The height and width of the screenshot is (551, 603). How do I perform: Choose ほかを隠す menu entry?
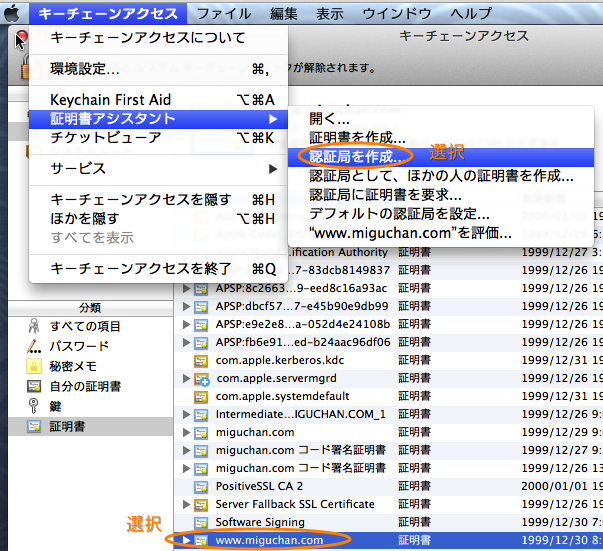click(158, 218)
